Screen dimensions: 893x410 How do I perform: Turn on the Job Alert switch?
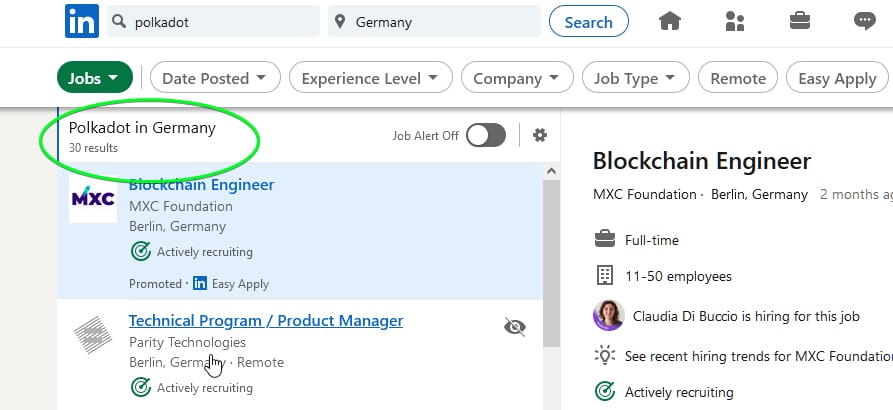(x=486, y=135)
